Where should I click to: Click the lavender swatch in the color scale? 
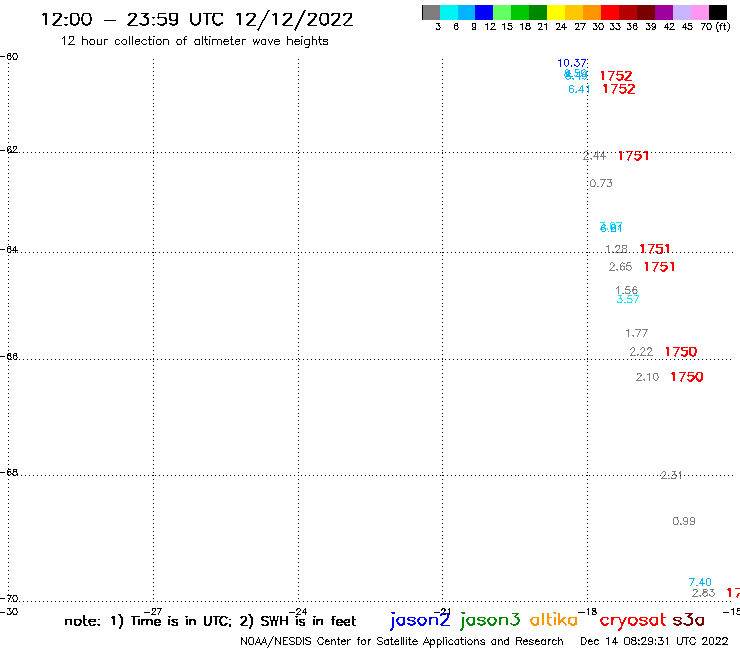point(681,12)
